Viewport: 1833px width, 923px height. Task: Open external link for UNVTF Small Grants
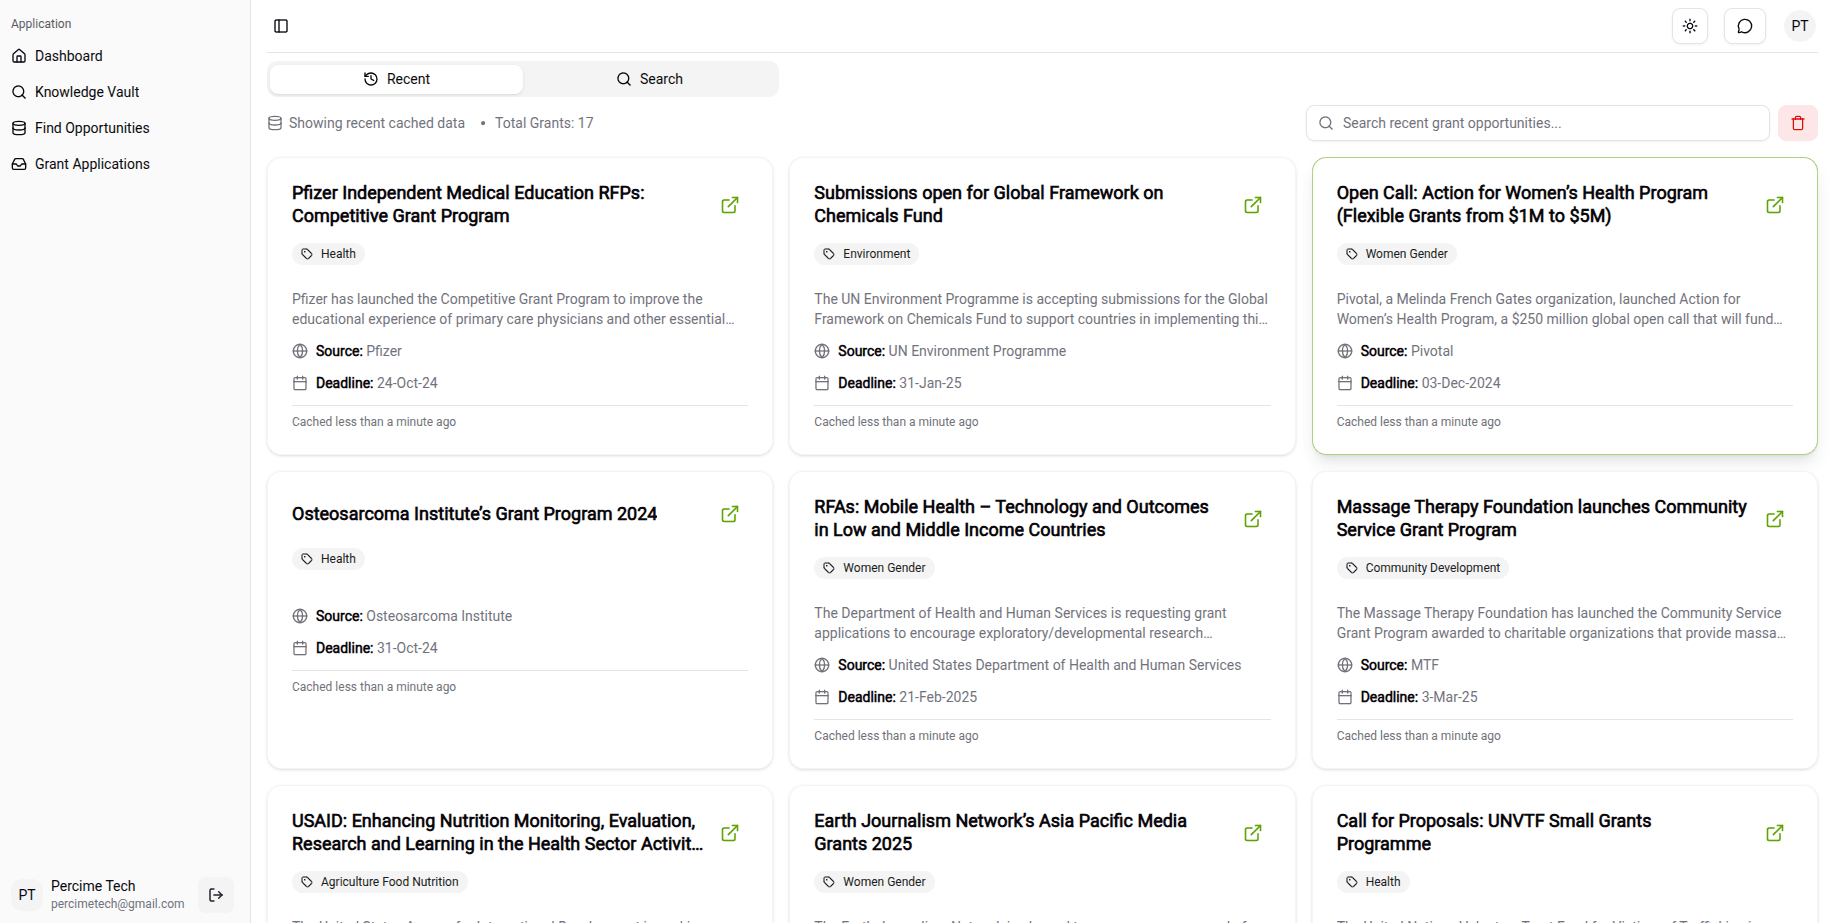pos(1774,833)
